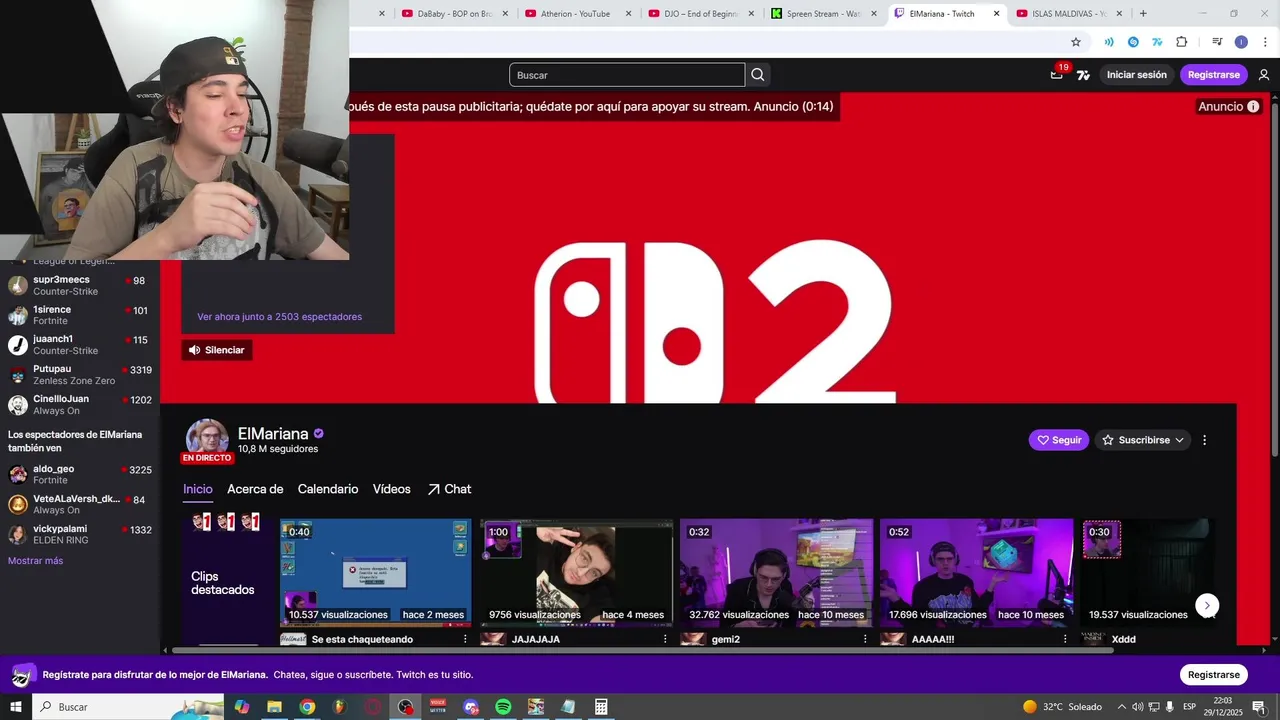The image size is (1280, 720).
Task: Open juaanch1 channel in the sidebar
Action: (x=80, y=345)
